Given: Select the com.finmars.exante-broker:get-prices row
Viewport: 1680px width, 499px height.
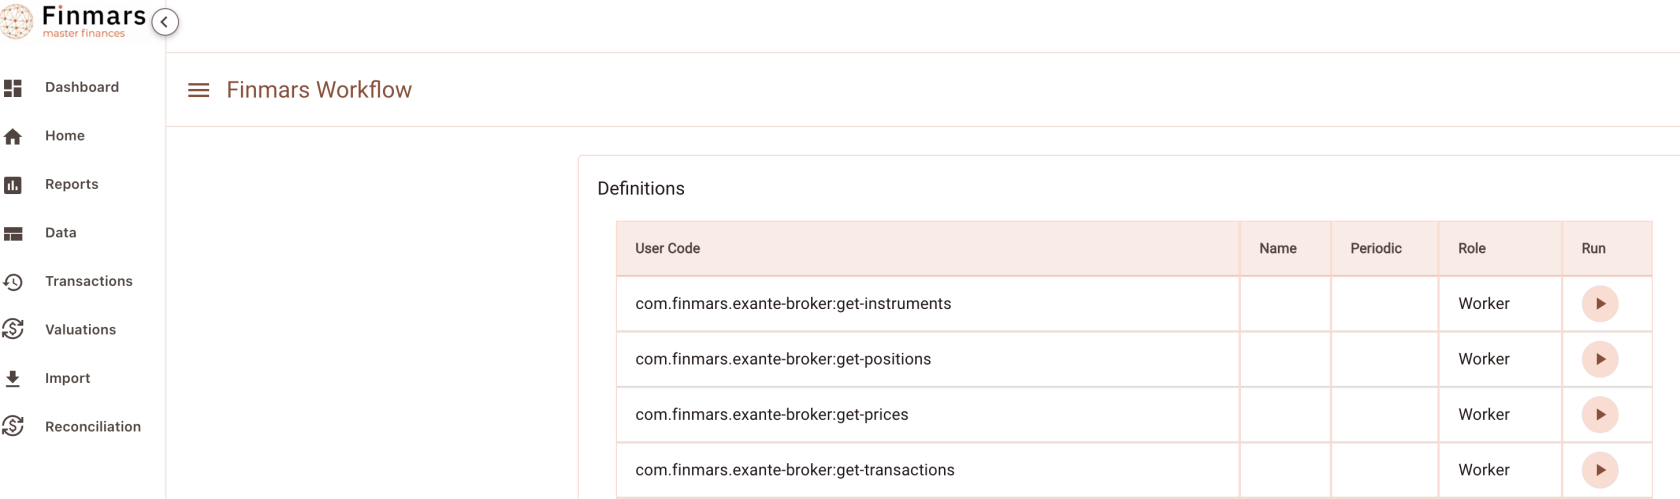Looking at the screenshot, I should tap(1134, 415).
